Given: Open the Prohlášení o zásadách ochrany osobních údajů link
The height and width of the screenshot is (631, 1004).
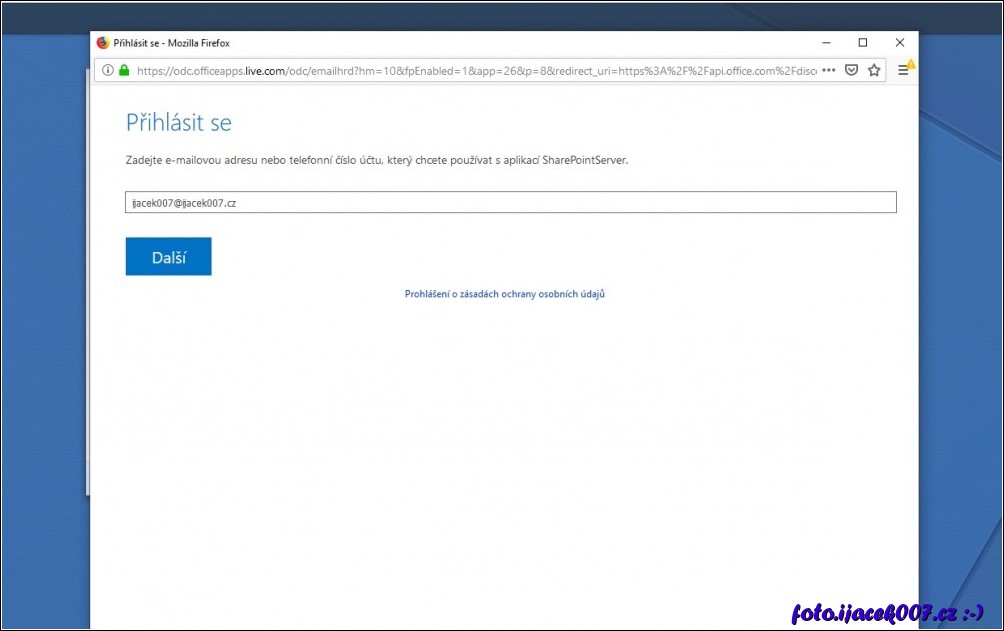Looking at the screenshot, I should point(504,294).
